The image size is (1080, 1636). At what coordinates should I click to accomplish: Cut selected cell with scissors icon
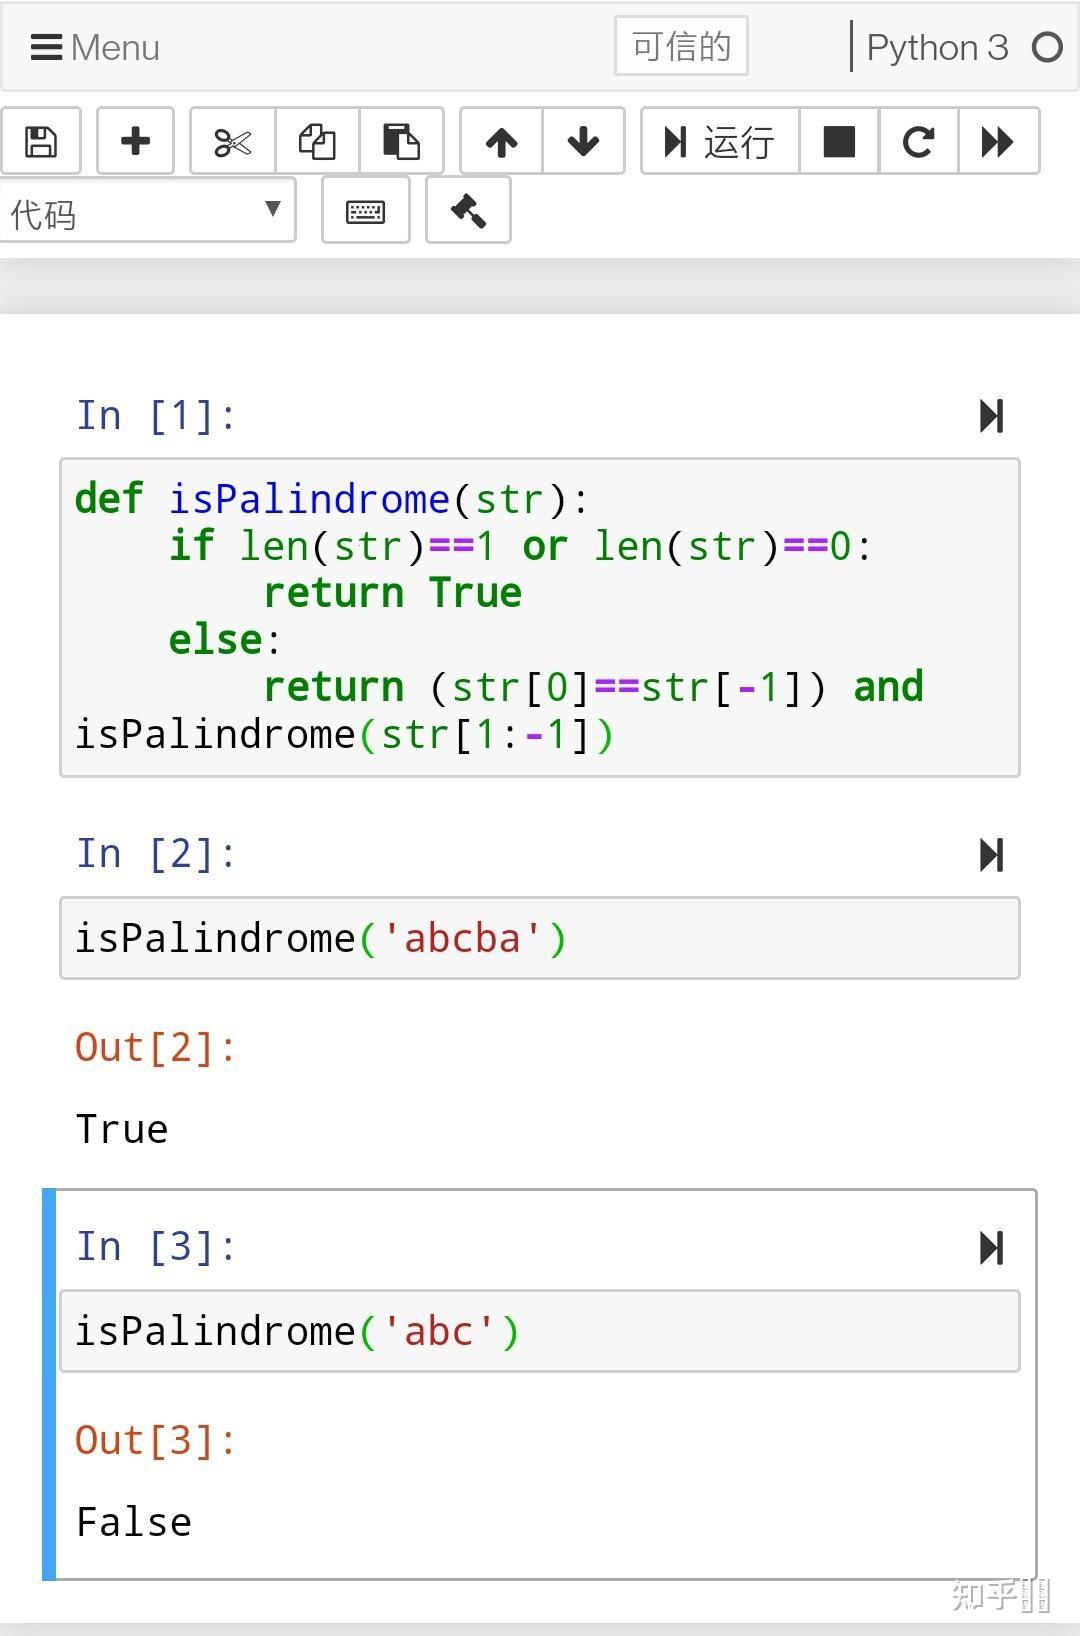click(x=233, y=141)
